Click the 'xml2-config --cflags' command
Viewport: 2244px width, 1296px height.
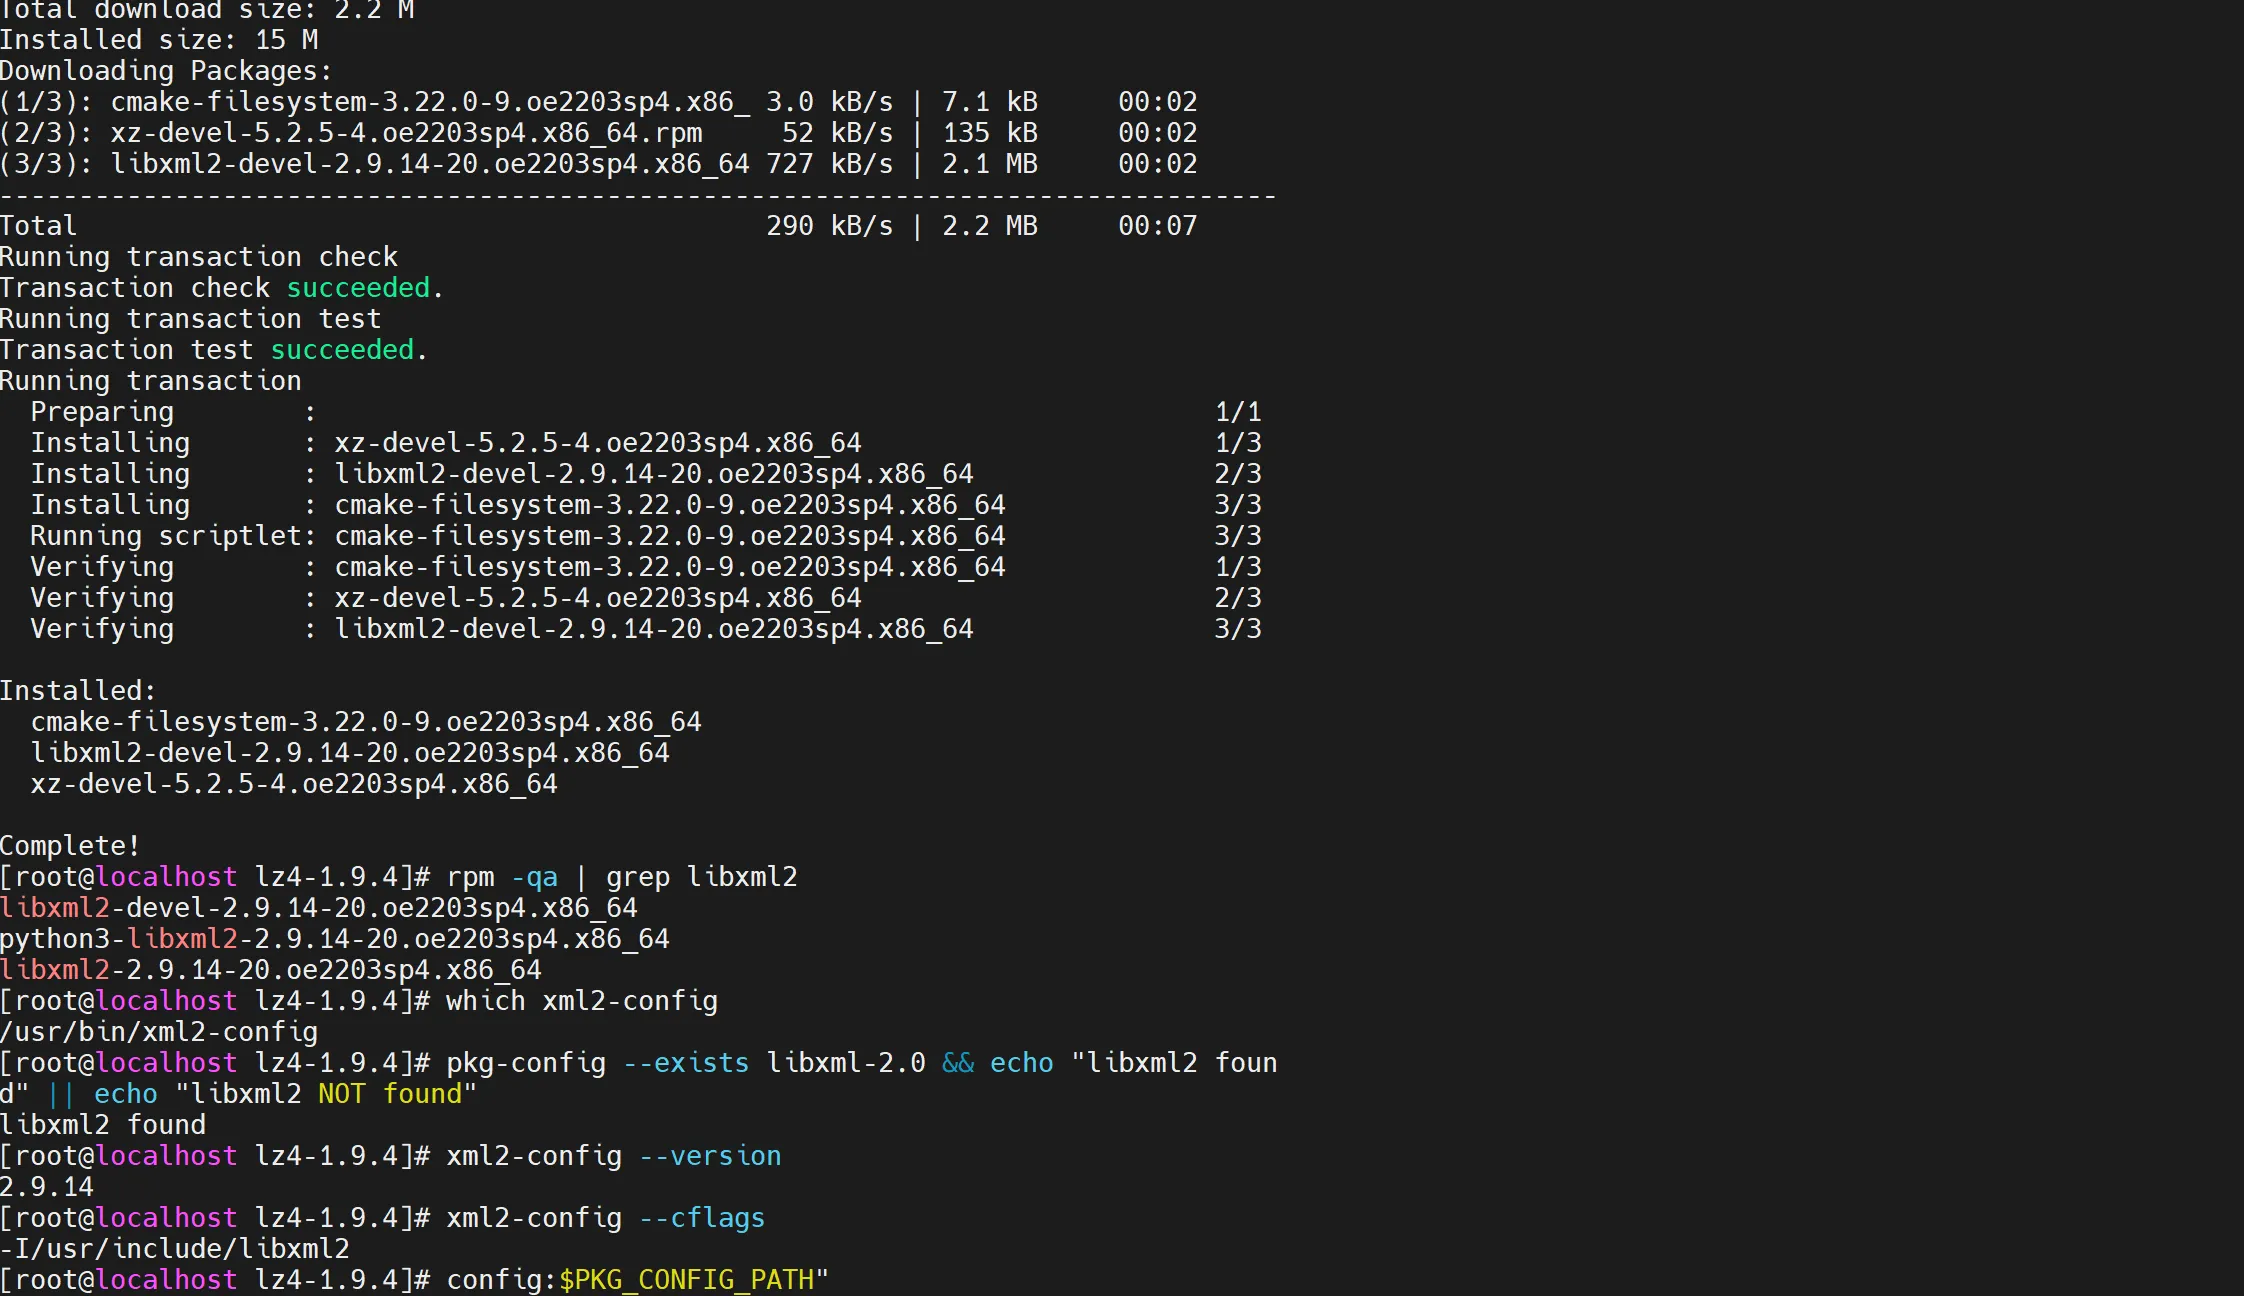point(606,1218)
